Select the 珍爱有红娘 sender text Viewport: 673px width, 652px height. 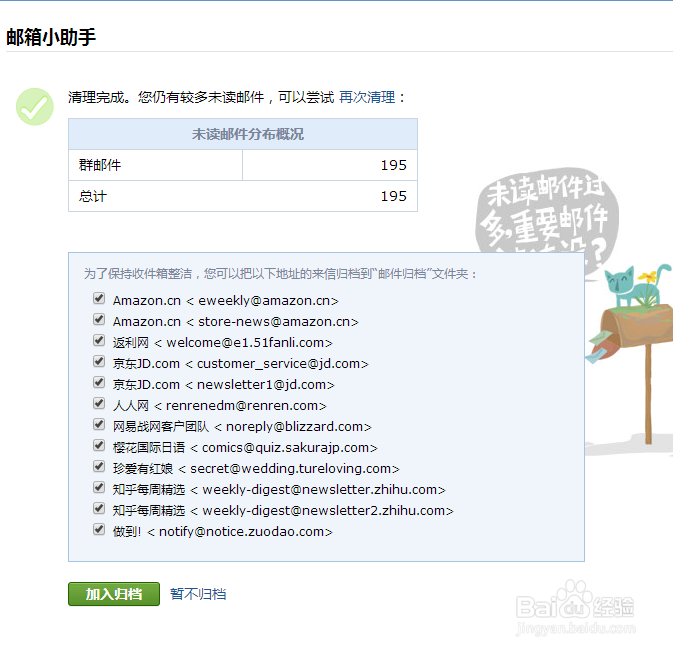click(x=256, y=469)
